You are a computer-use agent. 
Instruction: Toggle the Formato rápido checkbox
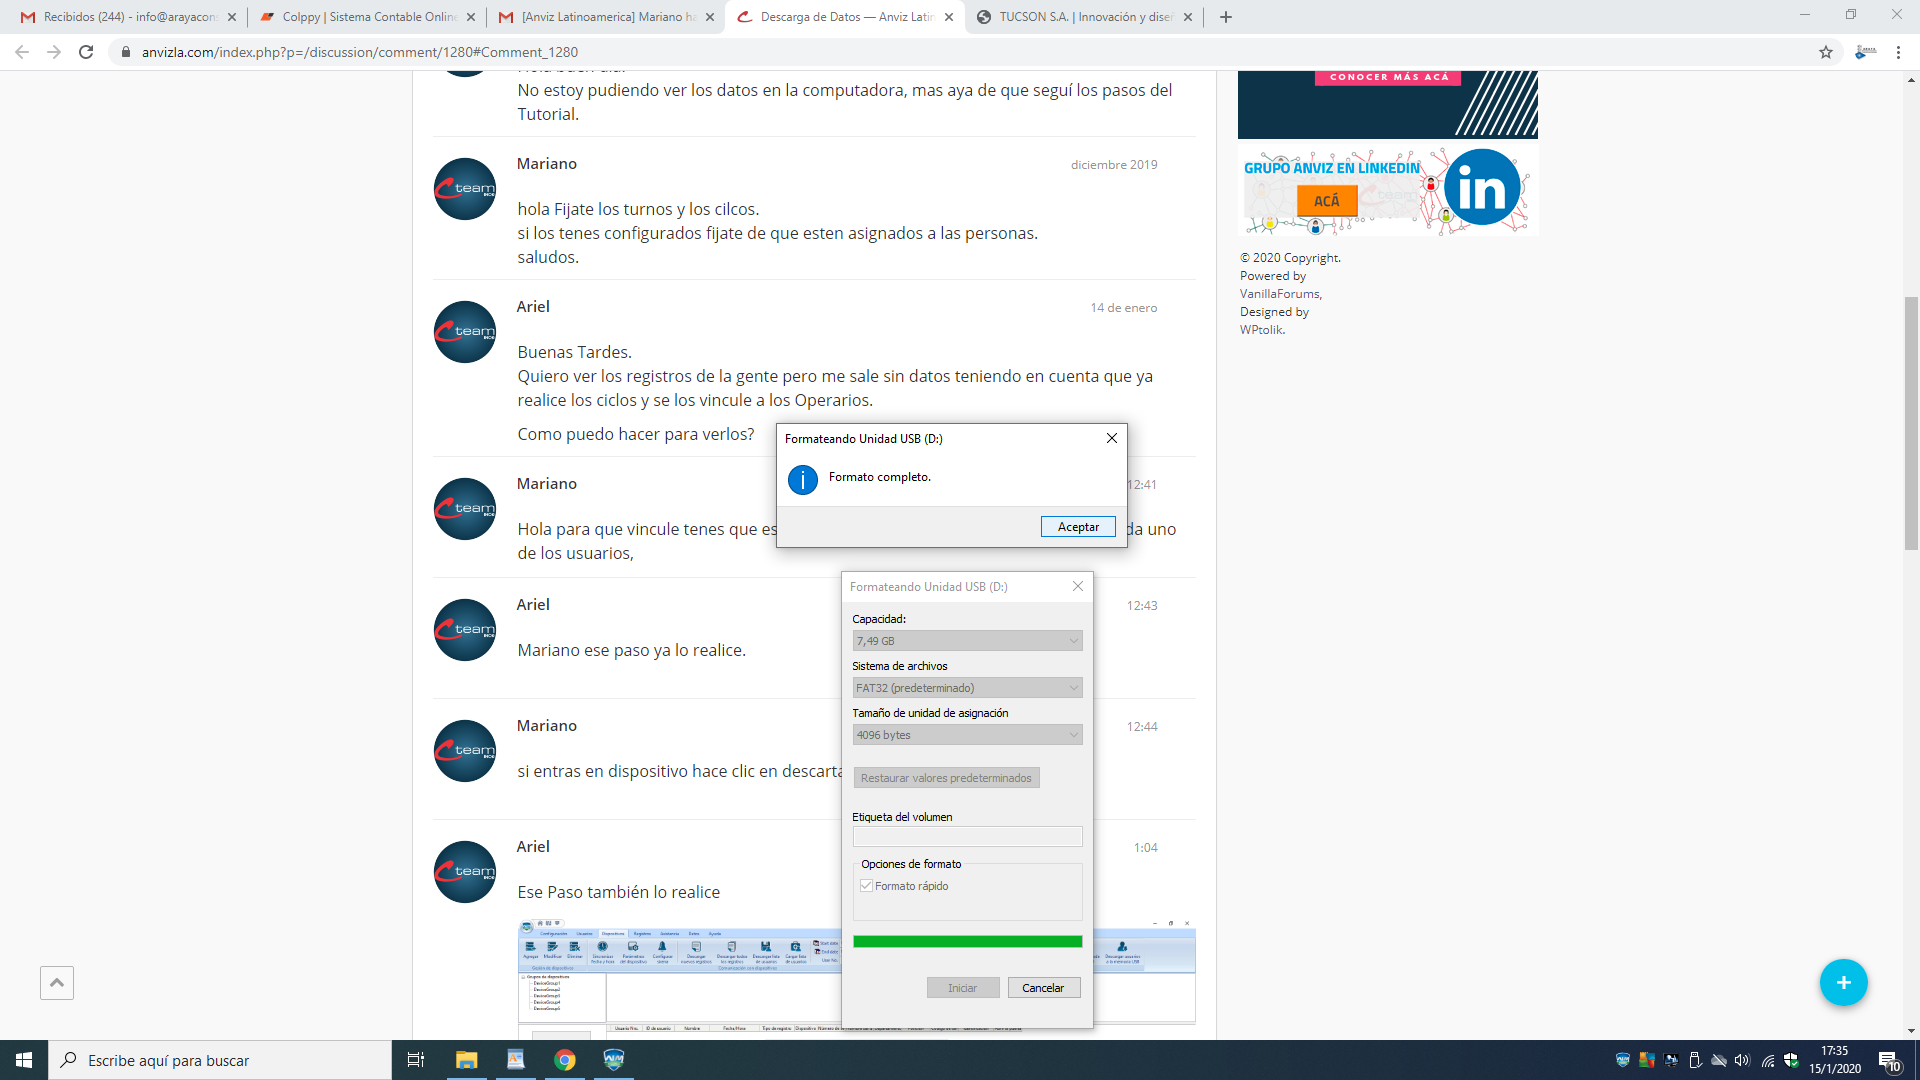point(867,886)
